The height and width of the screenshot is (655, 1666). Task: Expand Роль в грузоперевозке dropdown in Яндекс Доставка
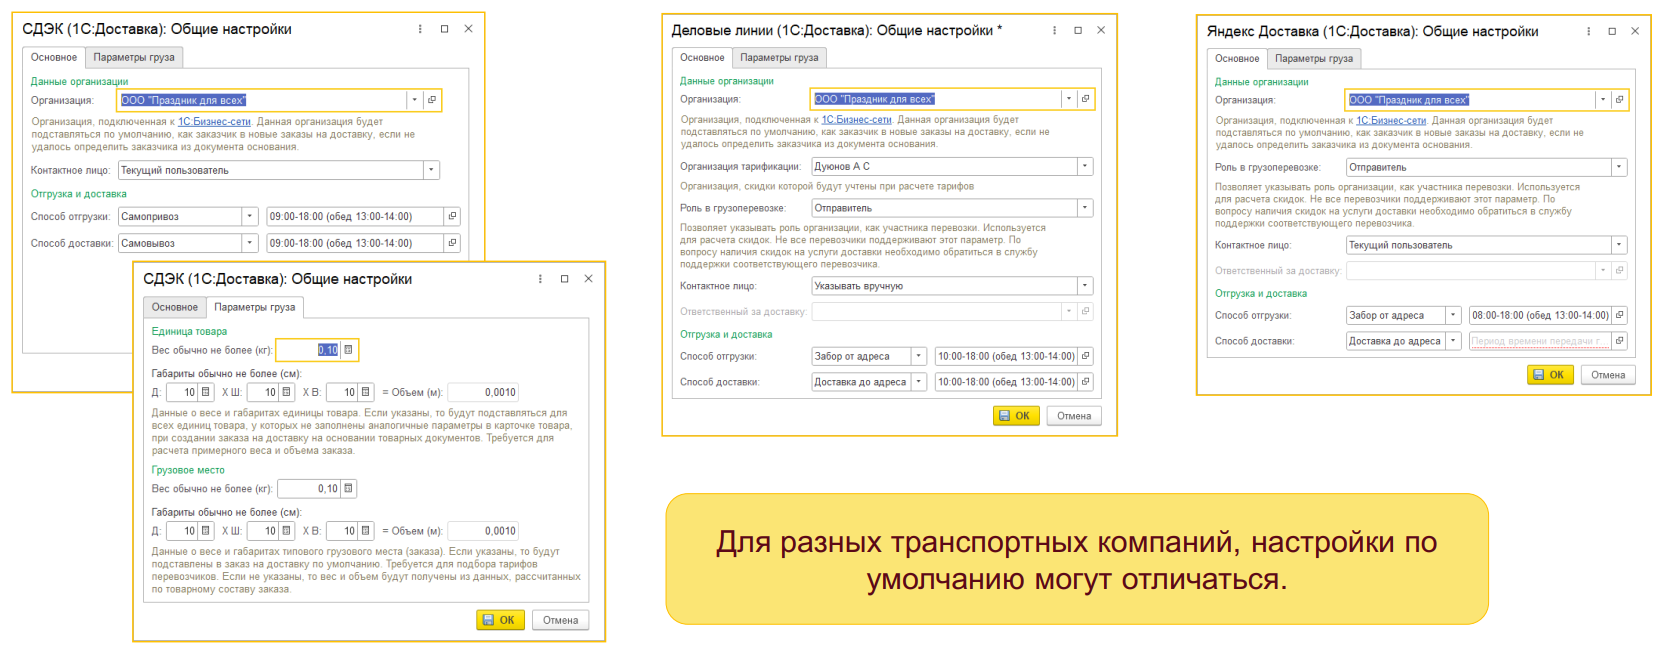click(1619, 168)
